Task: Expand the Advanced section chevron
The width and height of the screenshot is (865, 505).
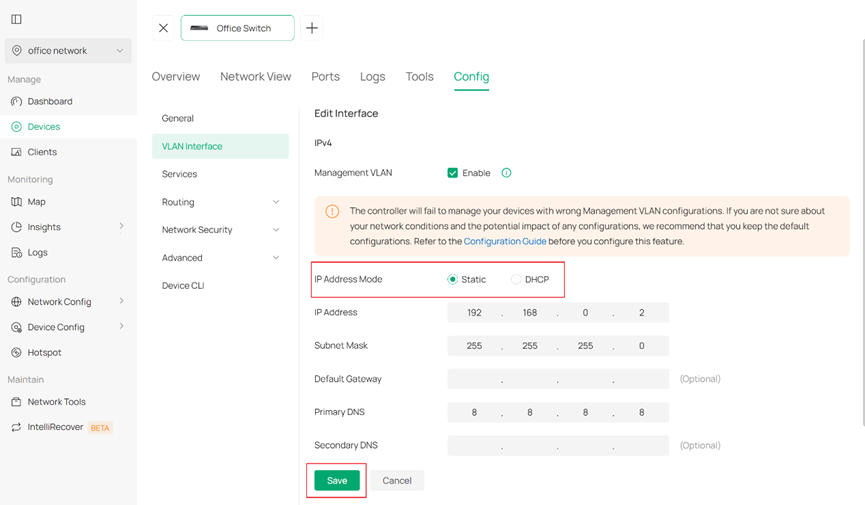Action: click(276, 258)
